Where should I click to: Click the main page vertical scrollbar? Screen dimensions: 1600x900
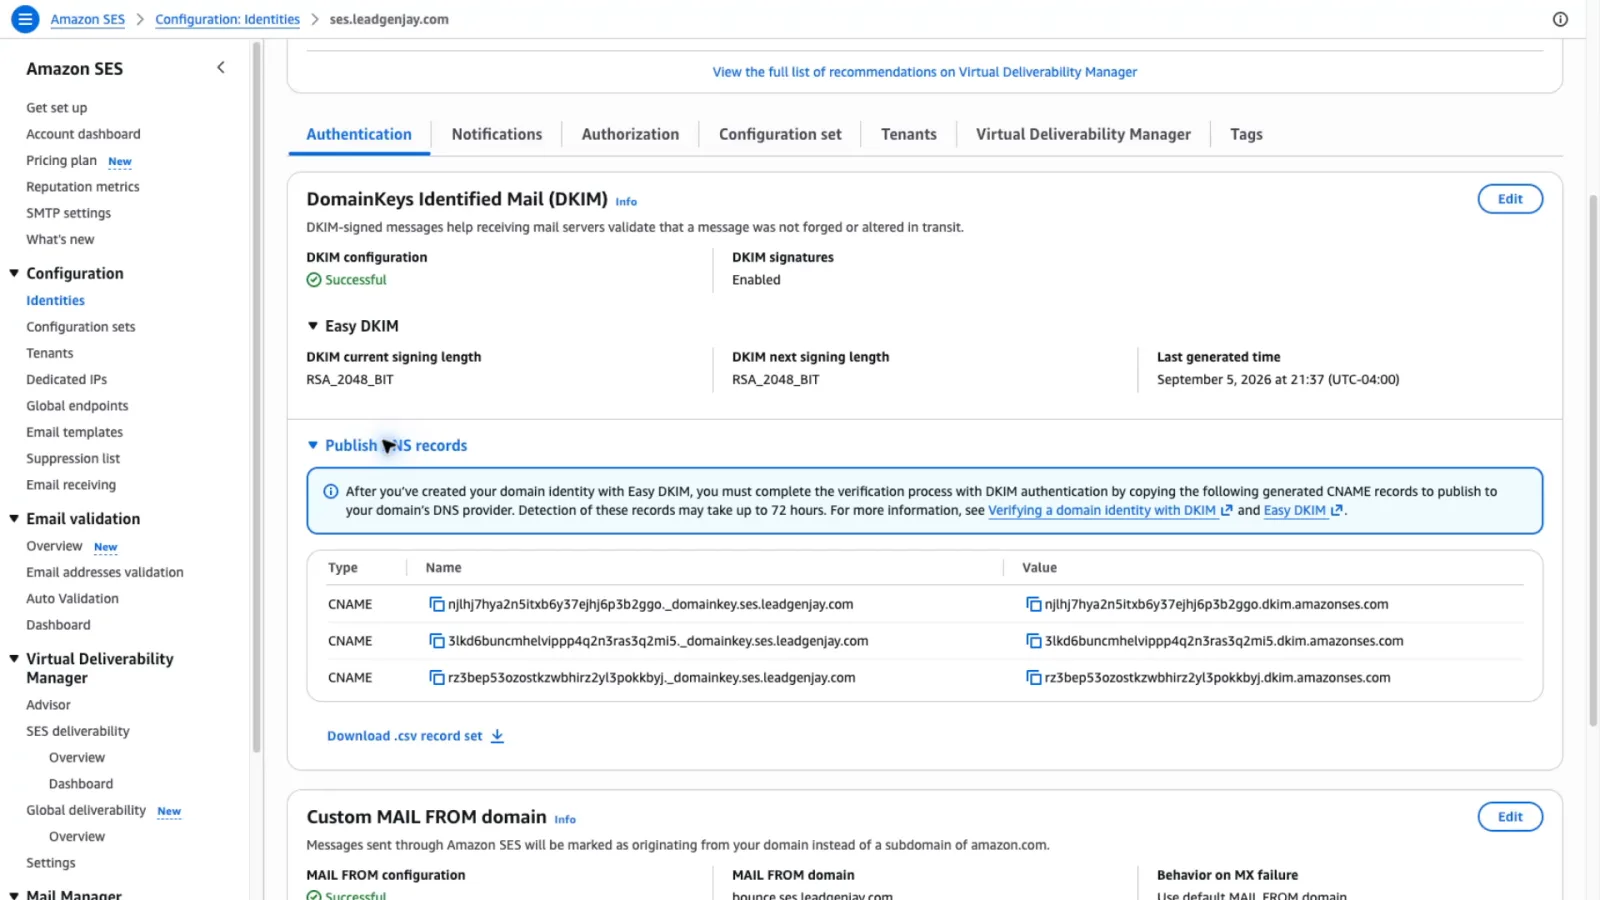pos(1593,460)
